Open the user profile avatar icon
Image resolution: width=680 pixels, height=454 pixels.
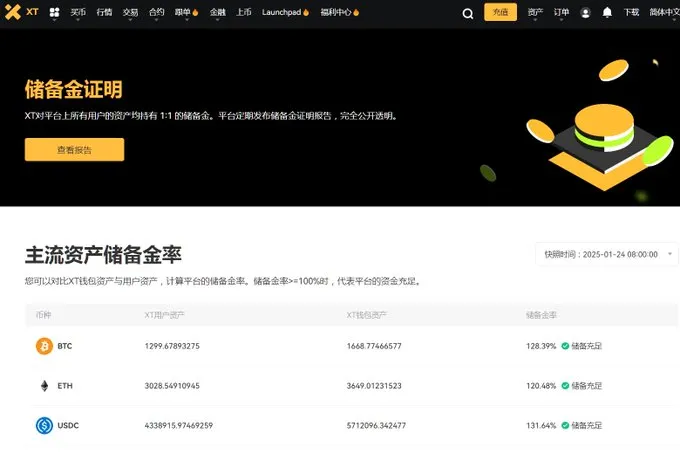[585, 13]
